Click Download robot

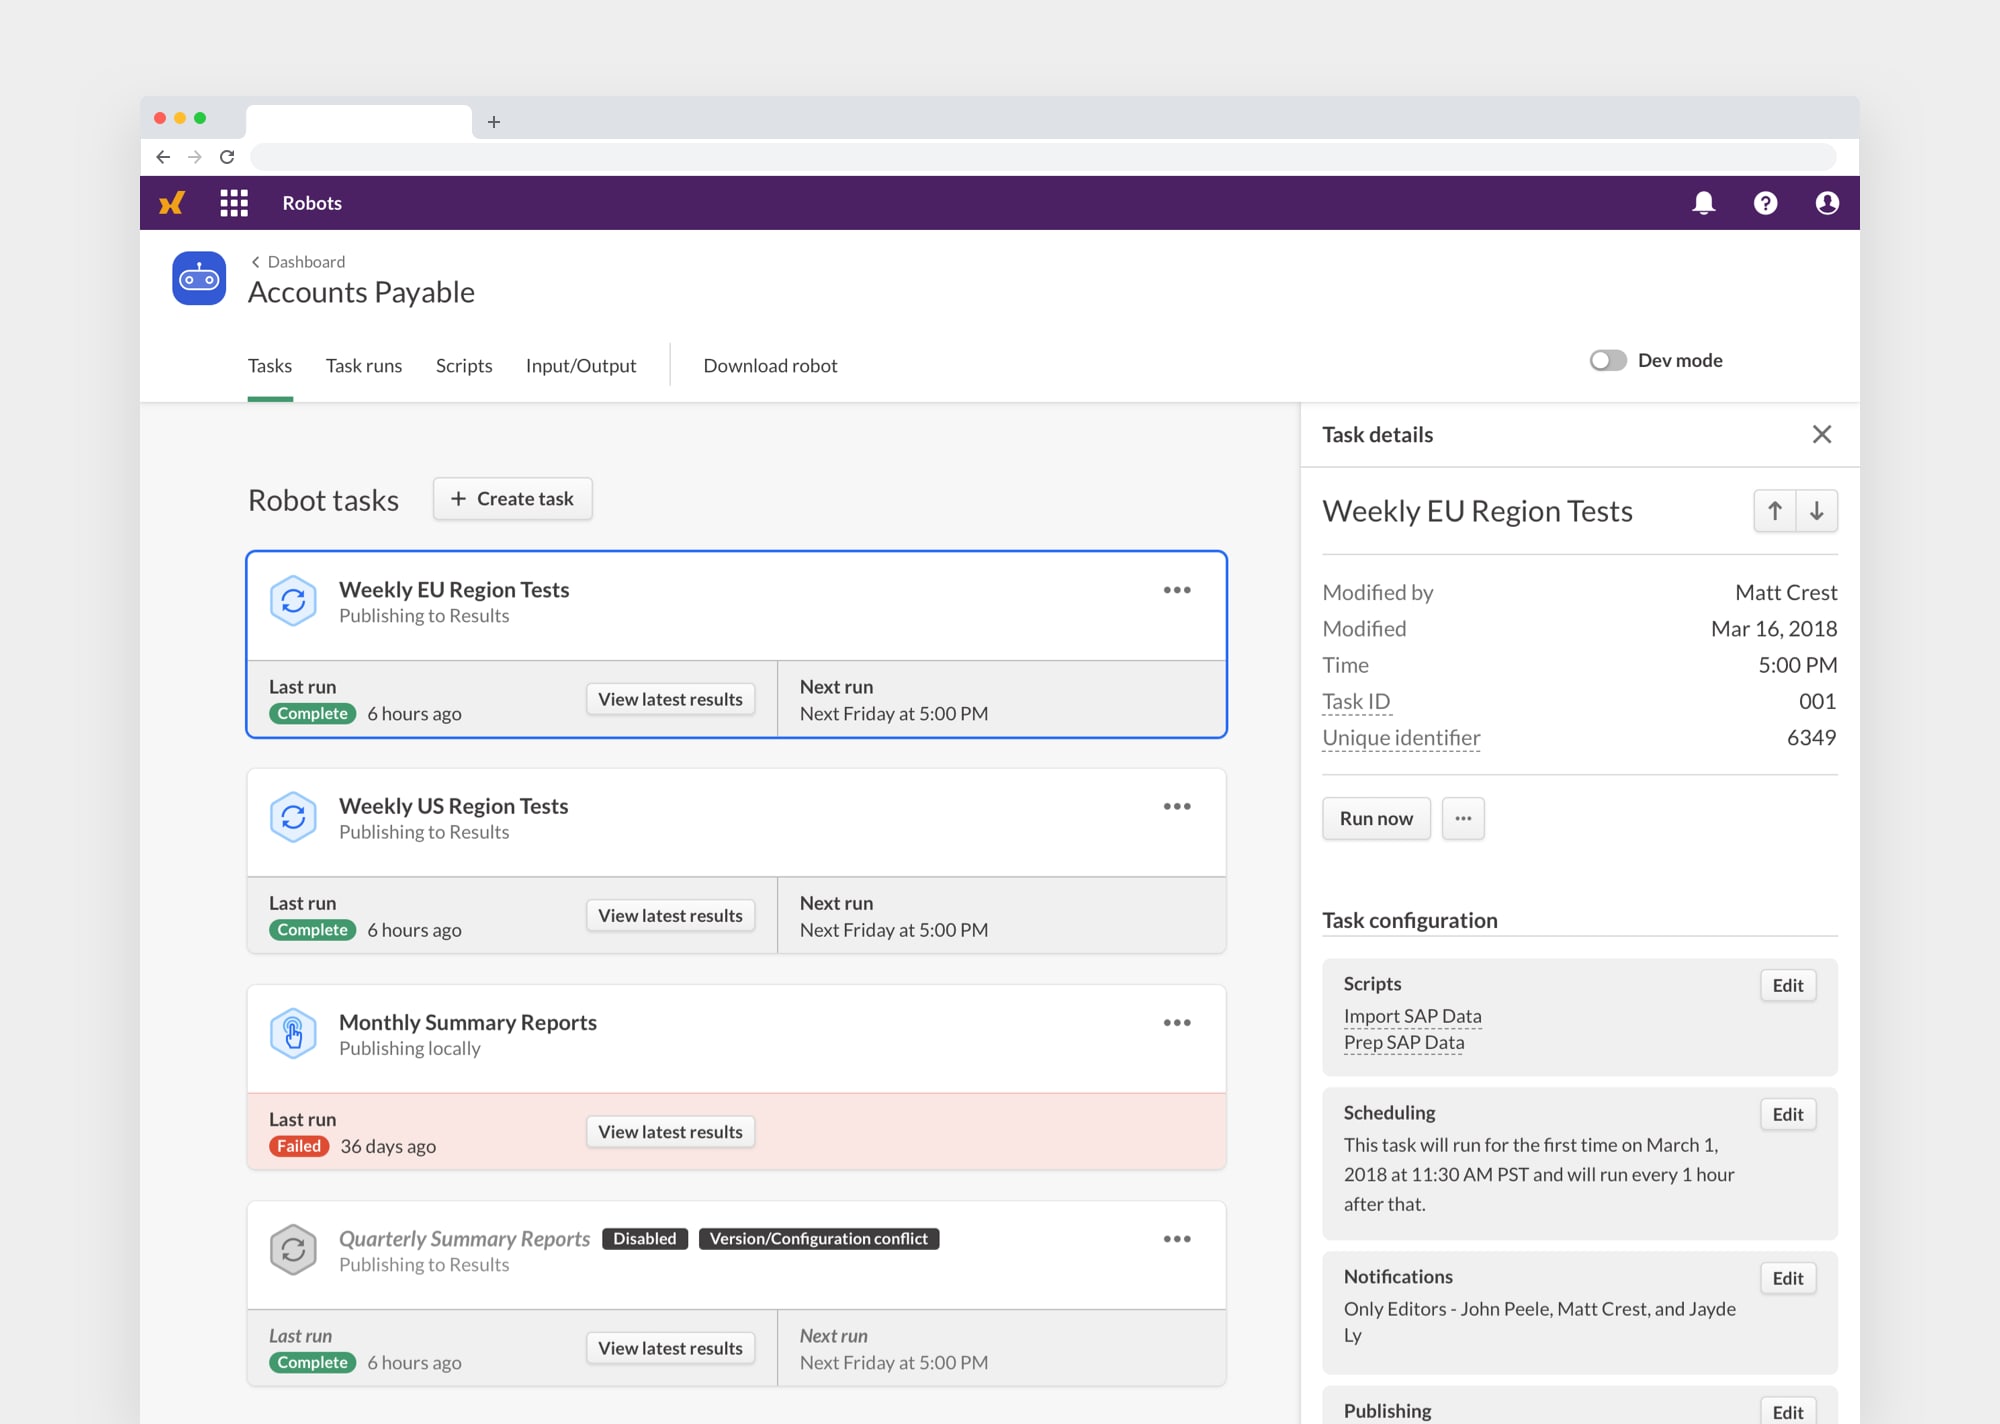pos(770,366)
